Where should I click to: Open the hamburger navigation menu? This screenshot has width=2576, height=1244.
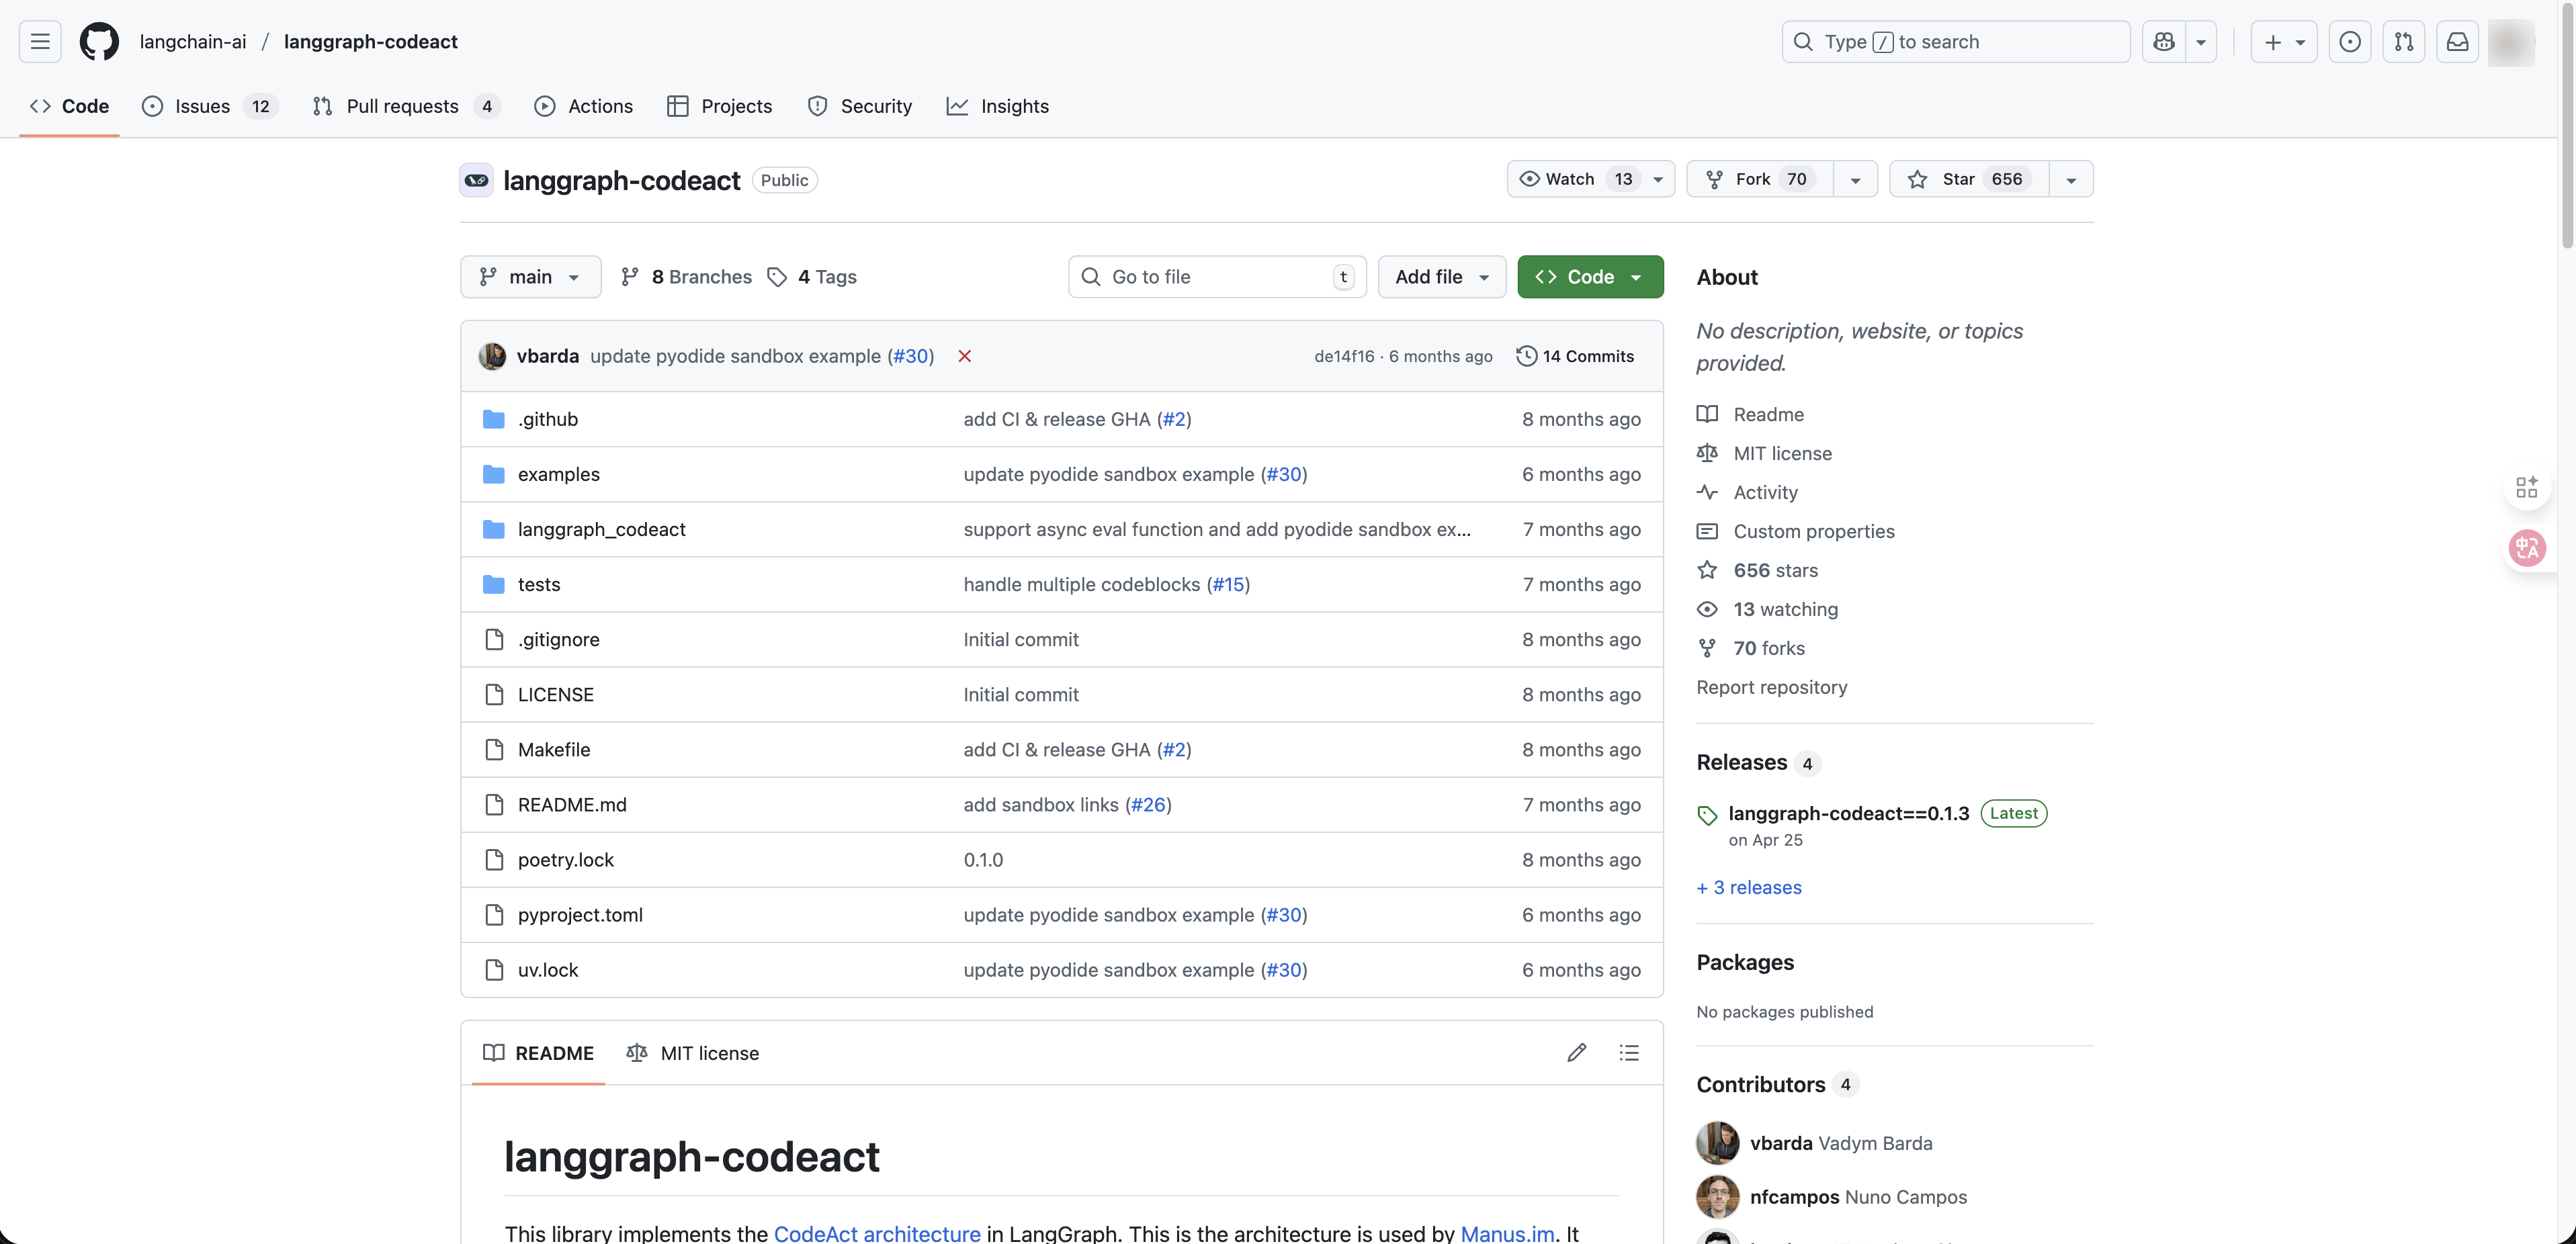[40, 41]
